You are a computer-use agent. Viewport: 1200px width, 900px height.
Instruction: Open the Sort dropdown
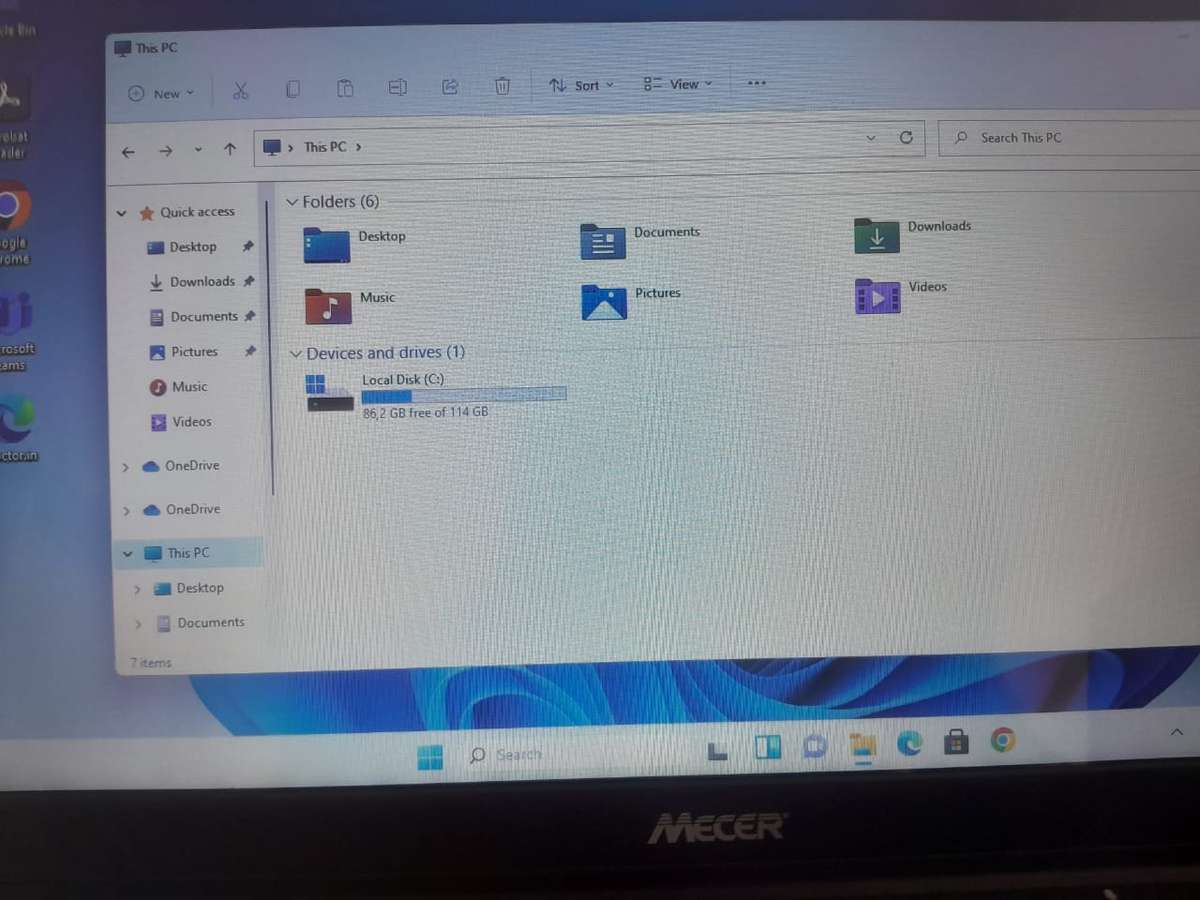tap(580, 85)
